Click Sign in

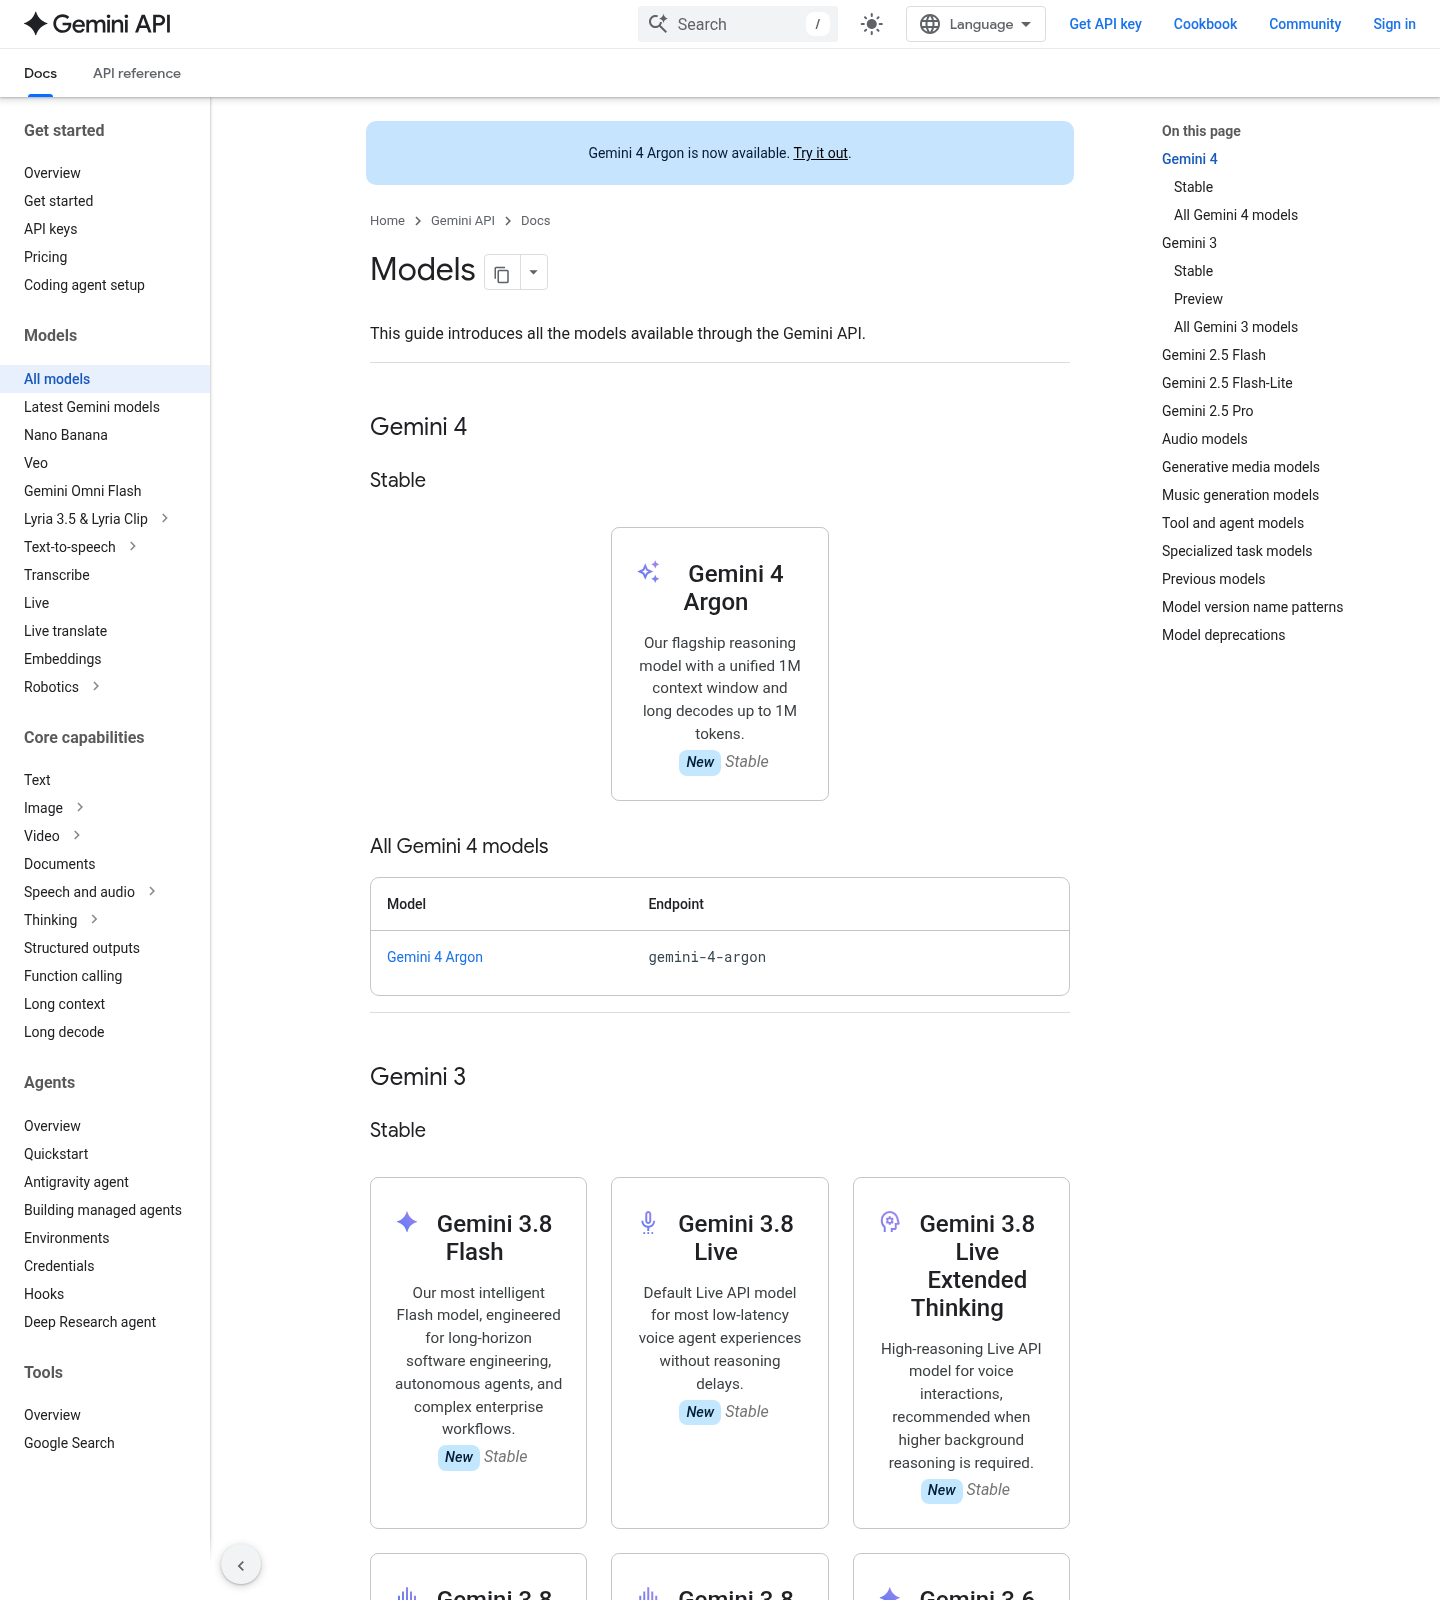click(x=1394, y=24)
